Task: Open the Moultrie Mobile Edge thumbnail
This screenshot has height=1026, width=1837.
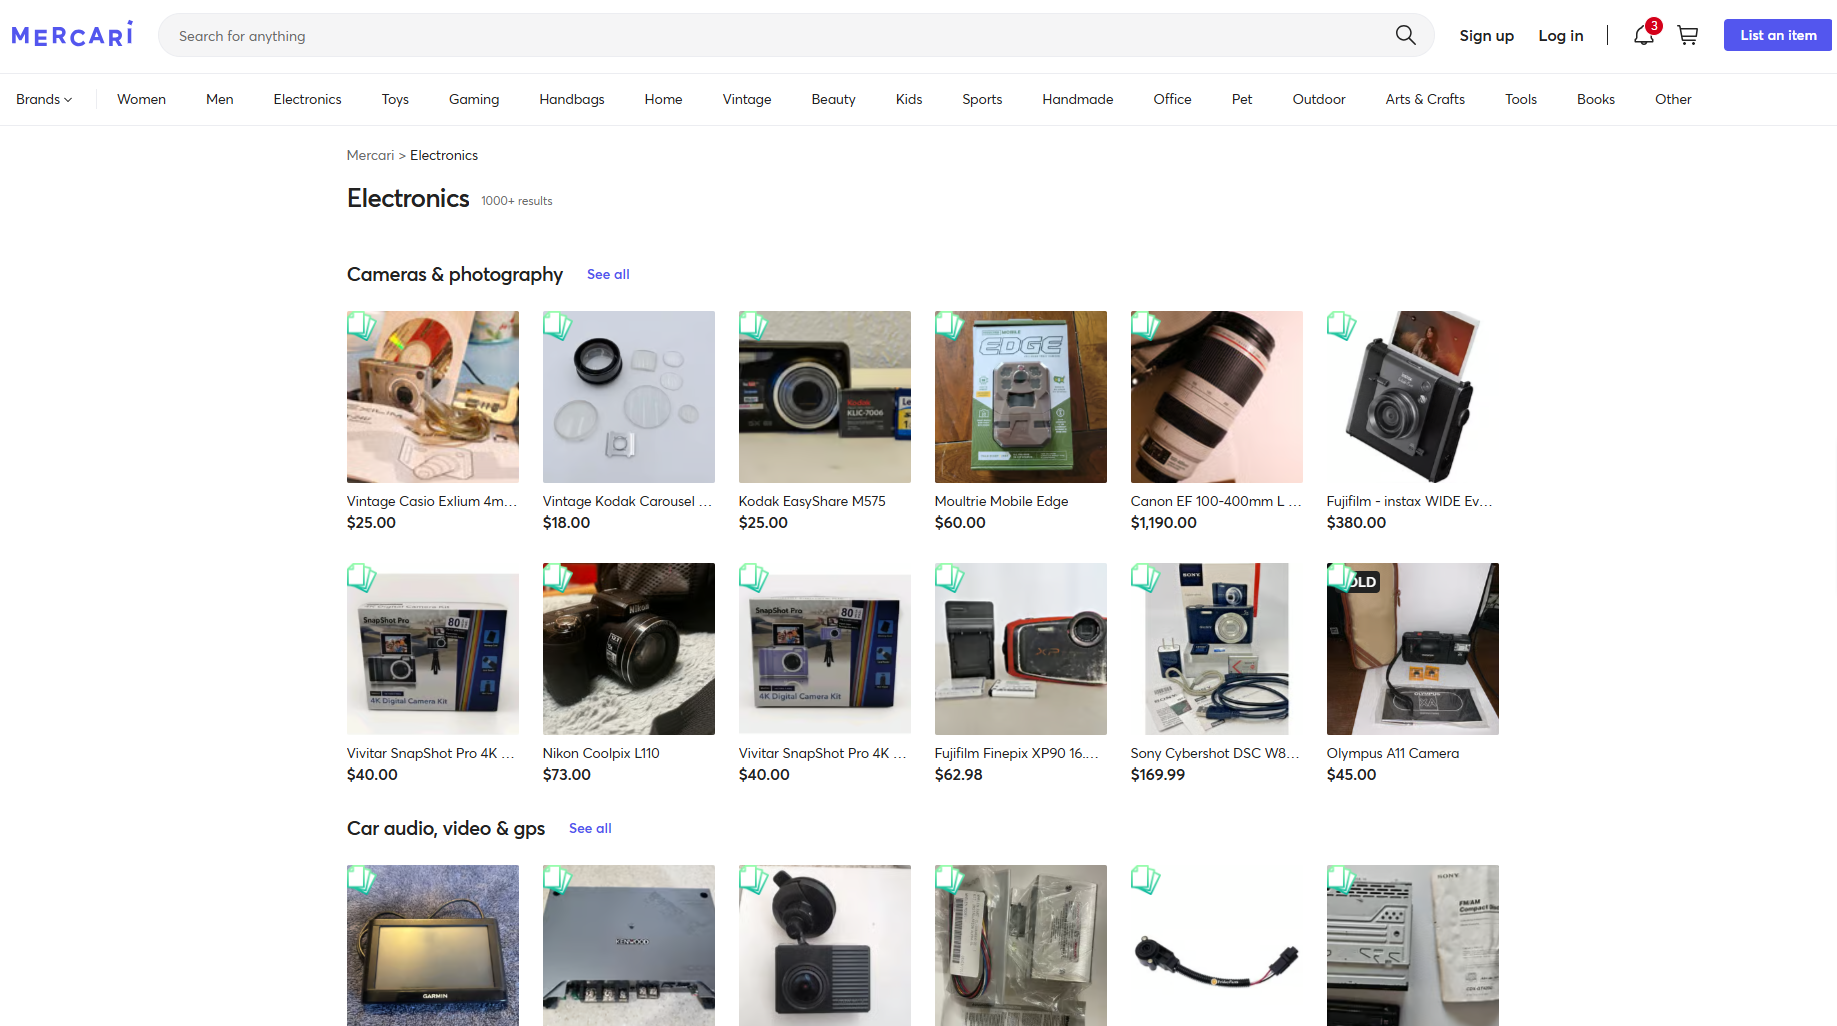Action: [x=1021, y=397]
